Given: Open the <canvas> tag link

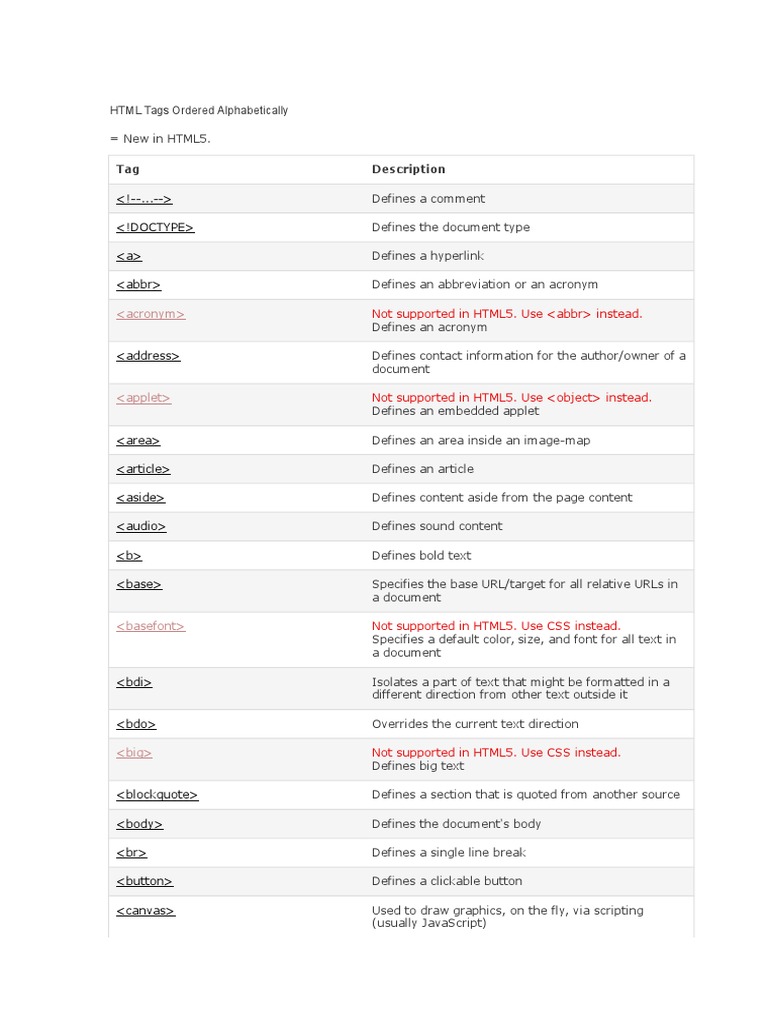Looking at the screenshot, I should coord(145,911).
